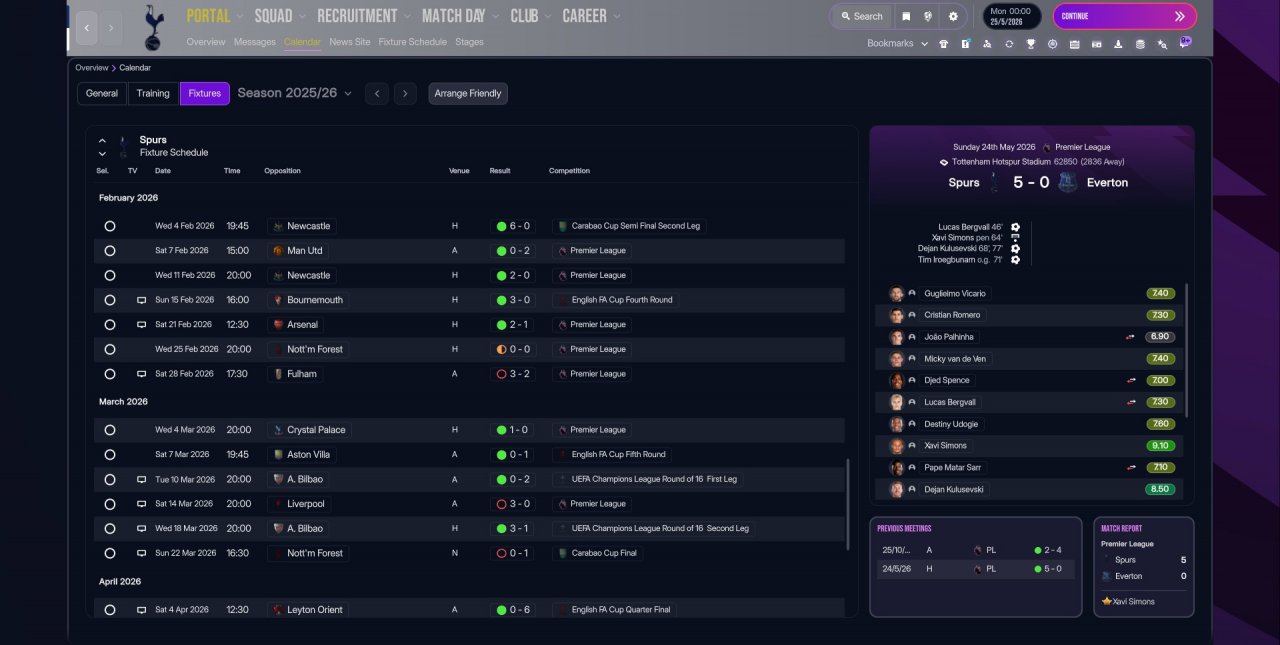Image resolution: width=1280 pixels, height=645 pixels.
Task: Click the Search field in top bar
Action: tap(861, 16)
